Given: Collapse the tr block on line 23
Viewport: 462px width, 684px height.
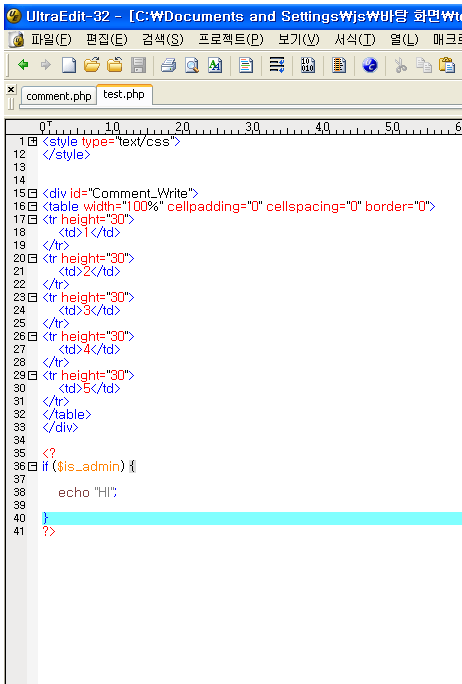Looking at the screenshot, I should 32,298.
